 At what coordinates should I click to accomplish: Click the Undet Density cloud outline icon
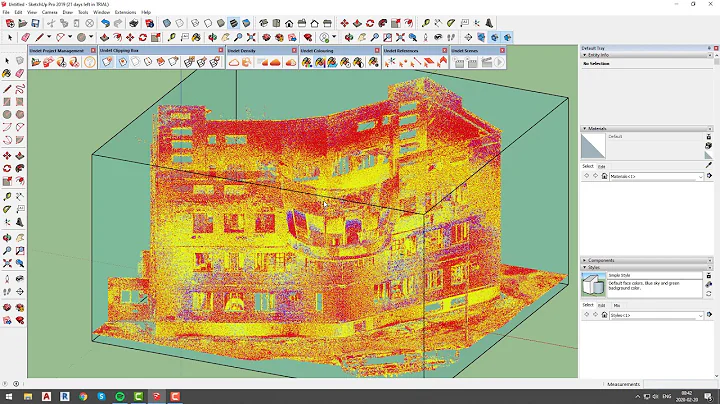pos(234,62)
